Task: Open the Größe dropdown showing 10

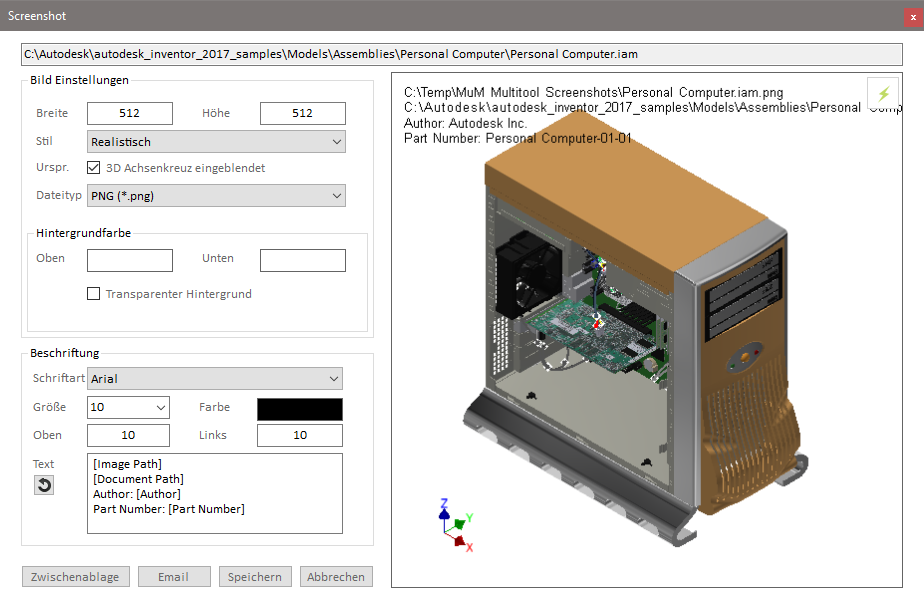Action: (127, 407)
